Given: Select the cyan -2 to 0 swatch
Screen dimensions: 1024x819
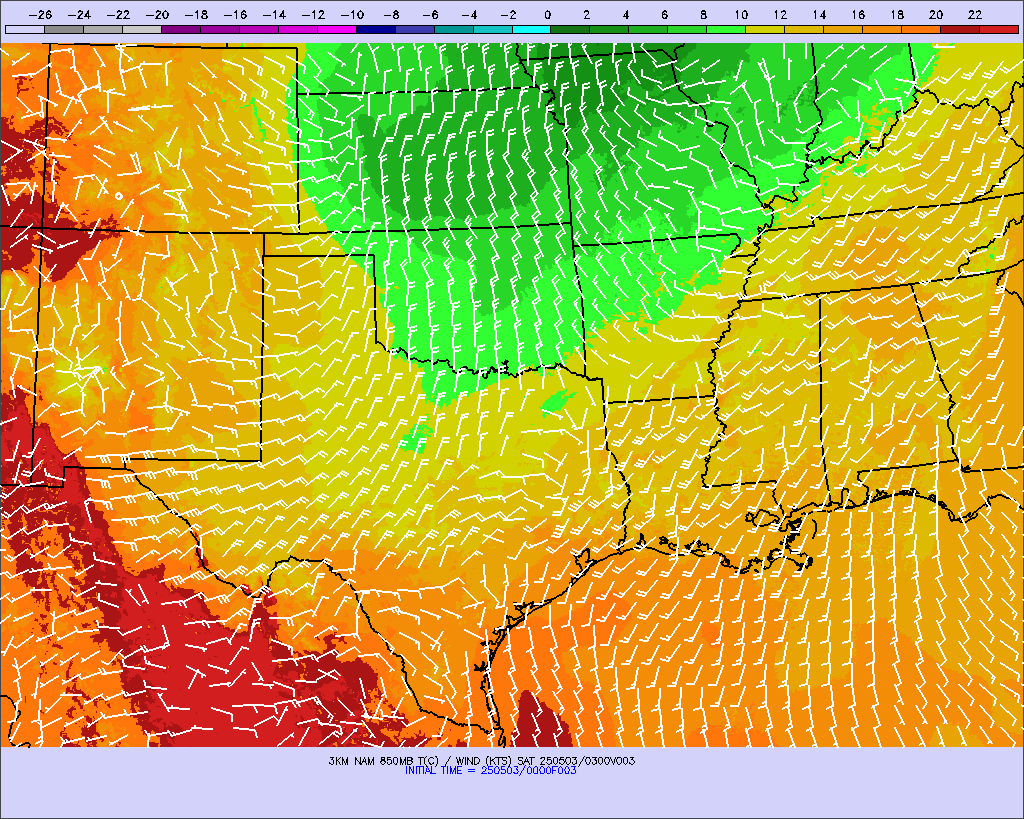Looking at the screenshot, I should [x=532, y=29].
